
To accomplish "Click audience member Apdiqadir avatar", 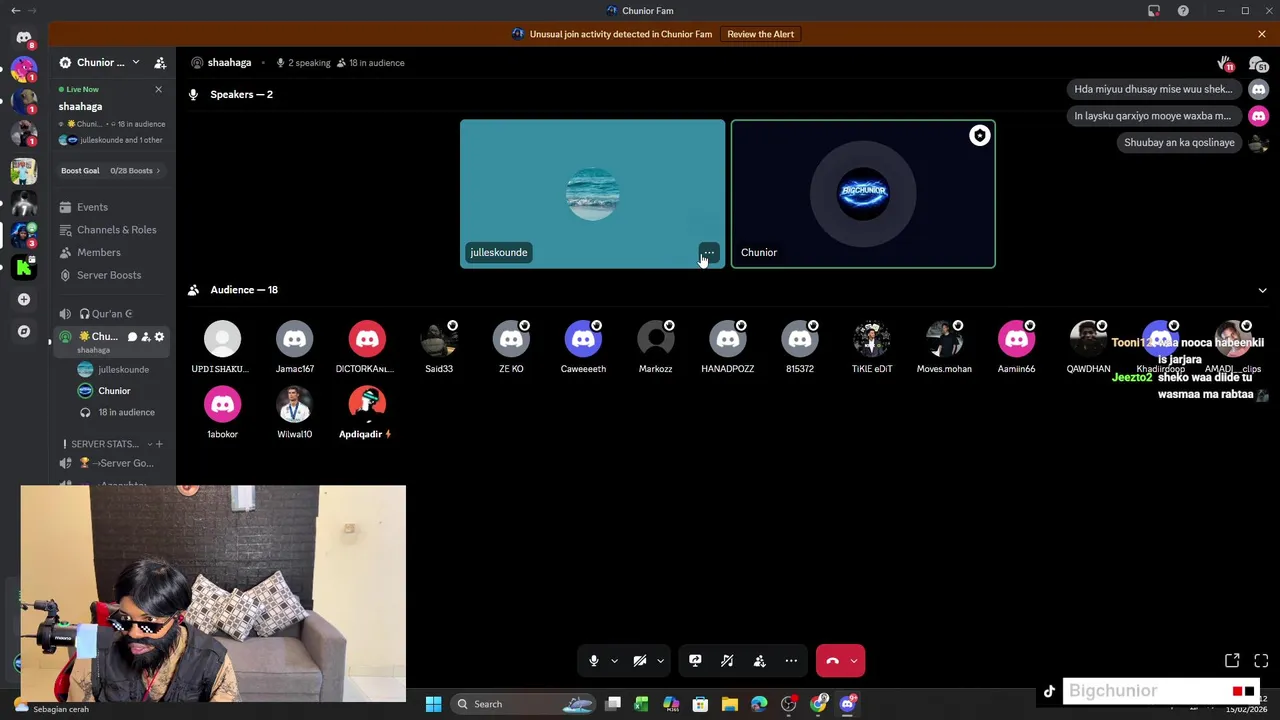I will [x=367, y=404].
